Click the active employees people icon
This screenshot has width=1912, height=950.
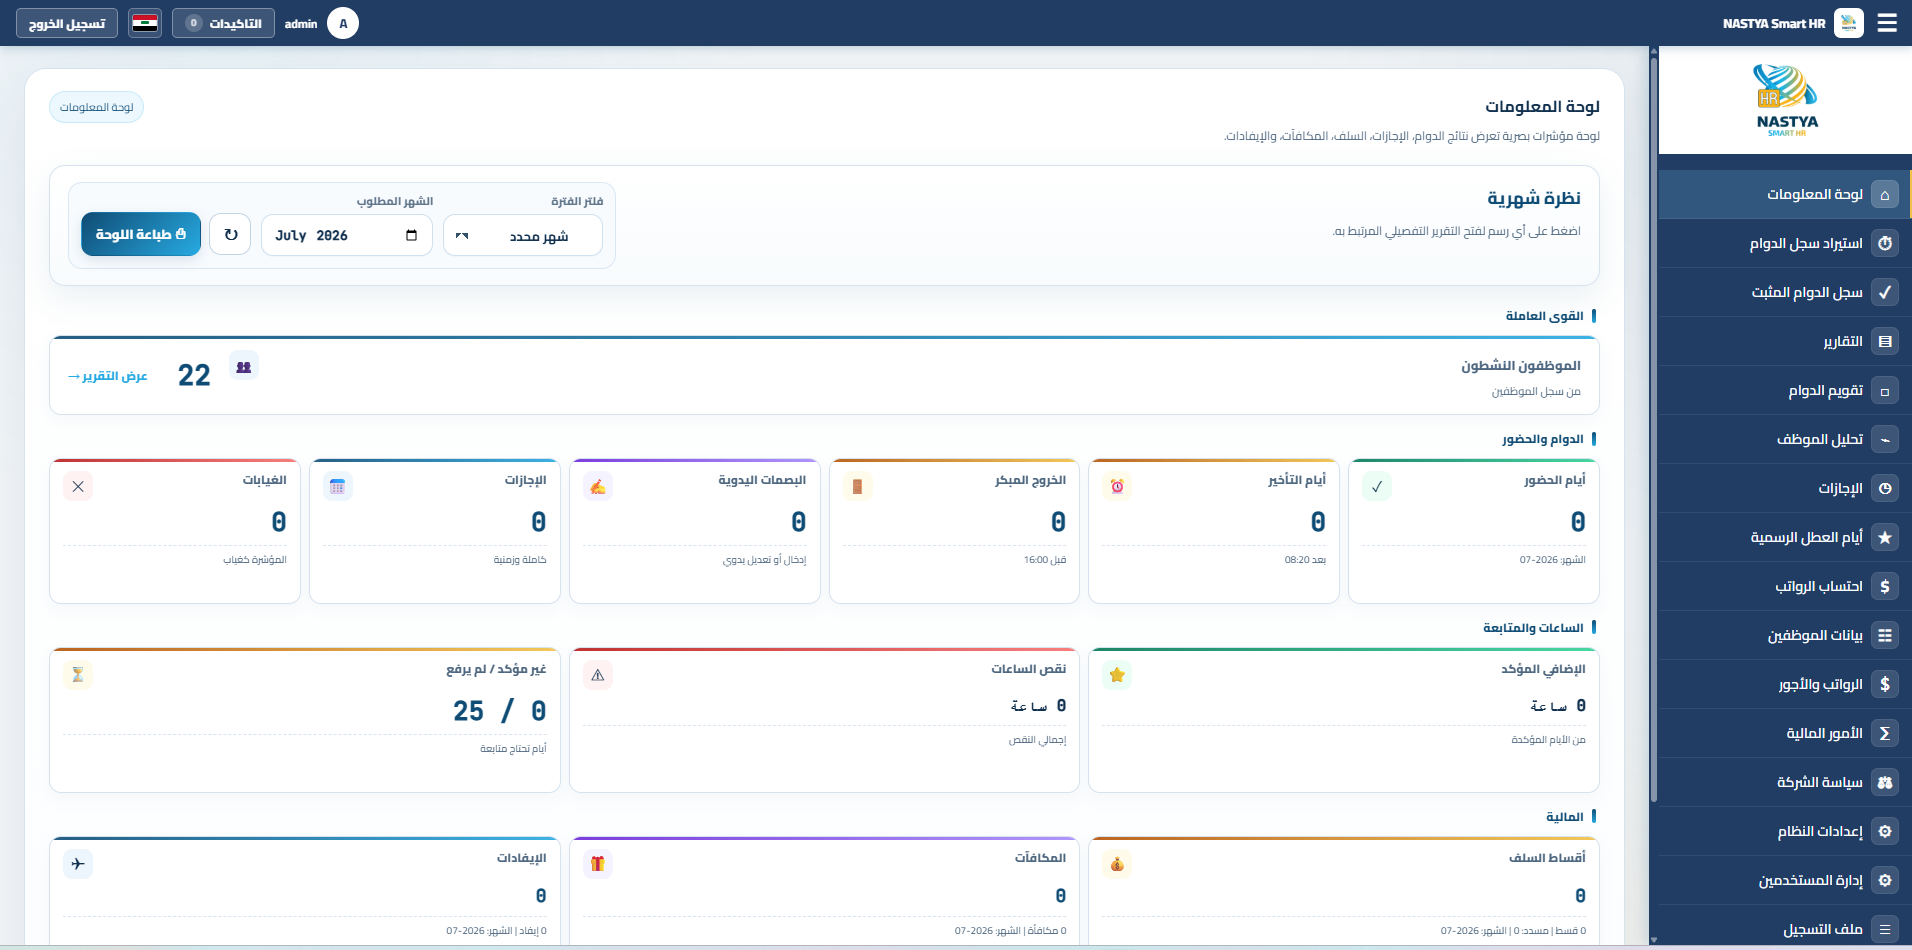tap(244, 366)
